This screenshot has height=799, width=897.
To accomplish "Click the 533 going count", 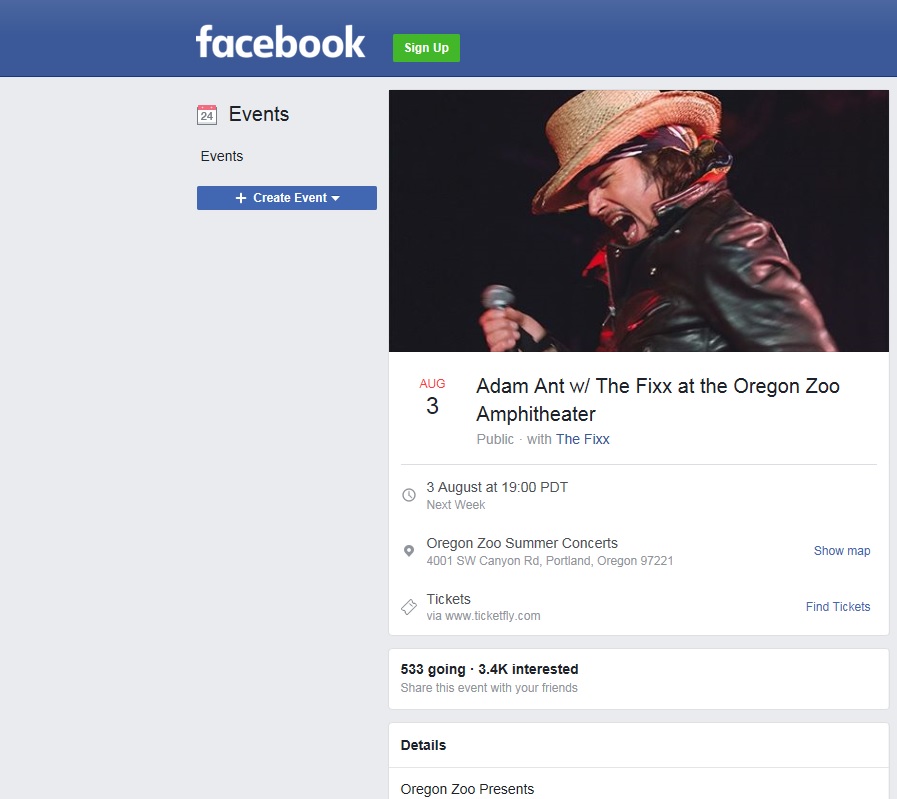I will (x=433, y=669).
